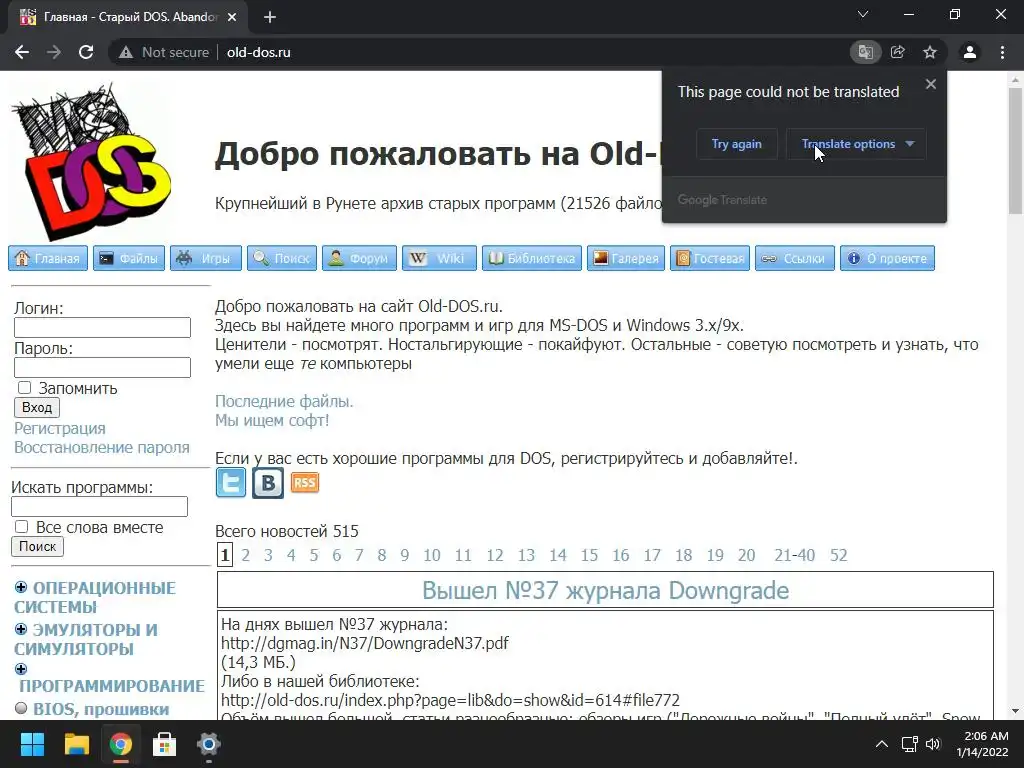Open Microsoft Store from taskbar
Screen dimensions: 1024x768
[x=165, y=744]
